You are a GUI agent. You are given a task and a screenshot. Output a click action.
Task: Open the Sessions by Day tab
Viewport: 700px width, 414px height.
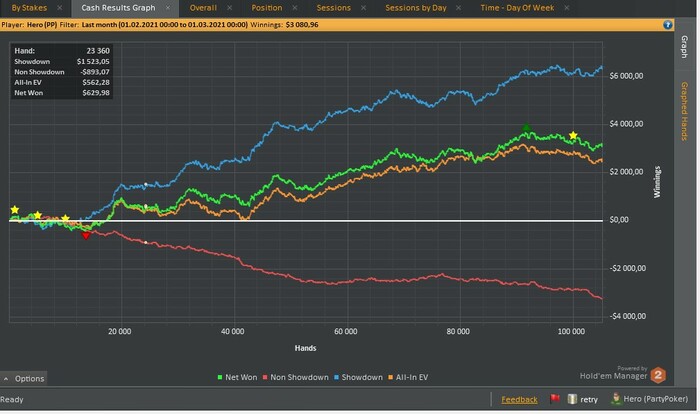point(416,8)
